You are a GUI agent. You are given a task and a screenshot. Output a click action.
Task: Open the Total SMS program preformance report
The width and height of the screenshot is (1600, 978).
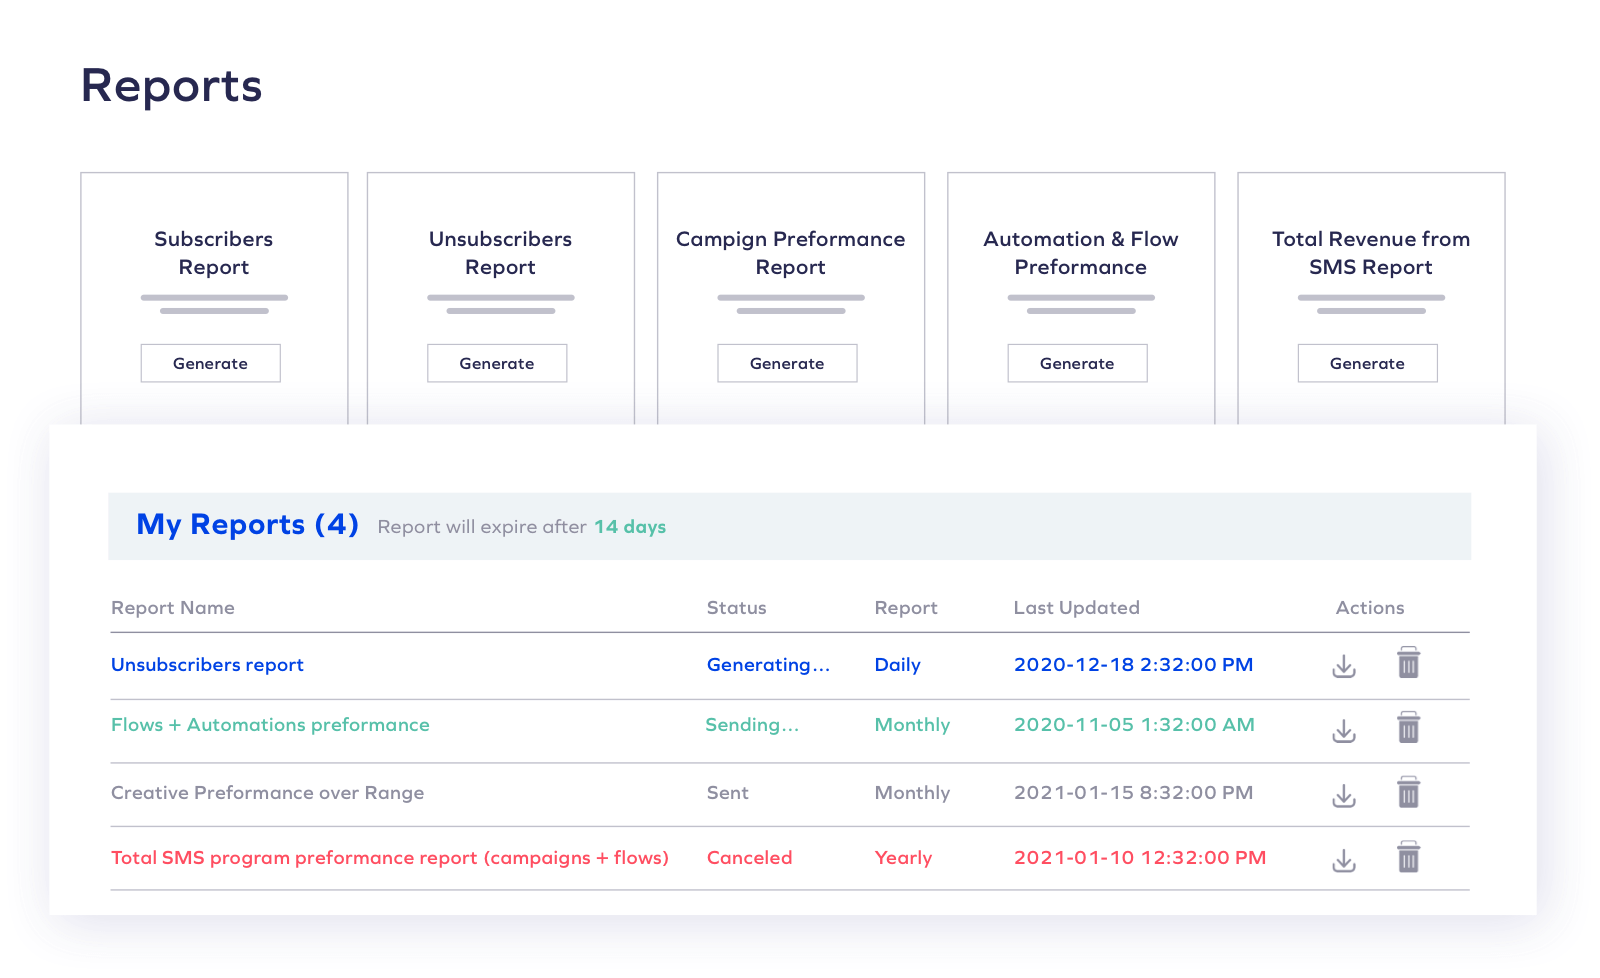[389, 857]
